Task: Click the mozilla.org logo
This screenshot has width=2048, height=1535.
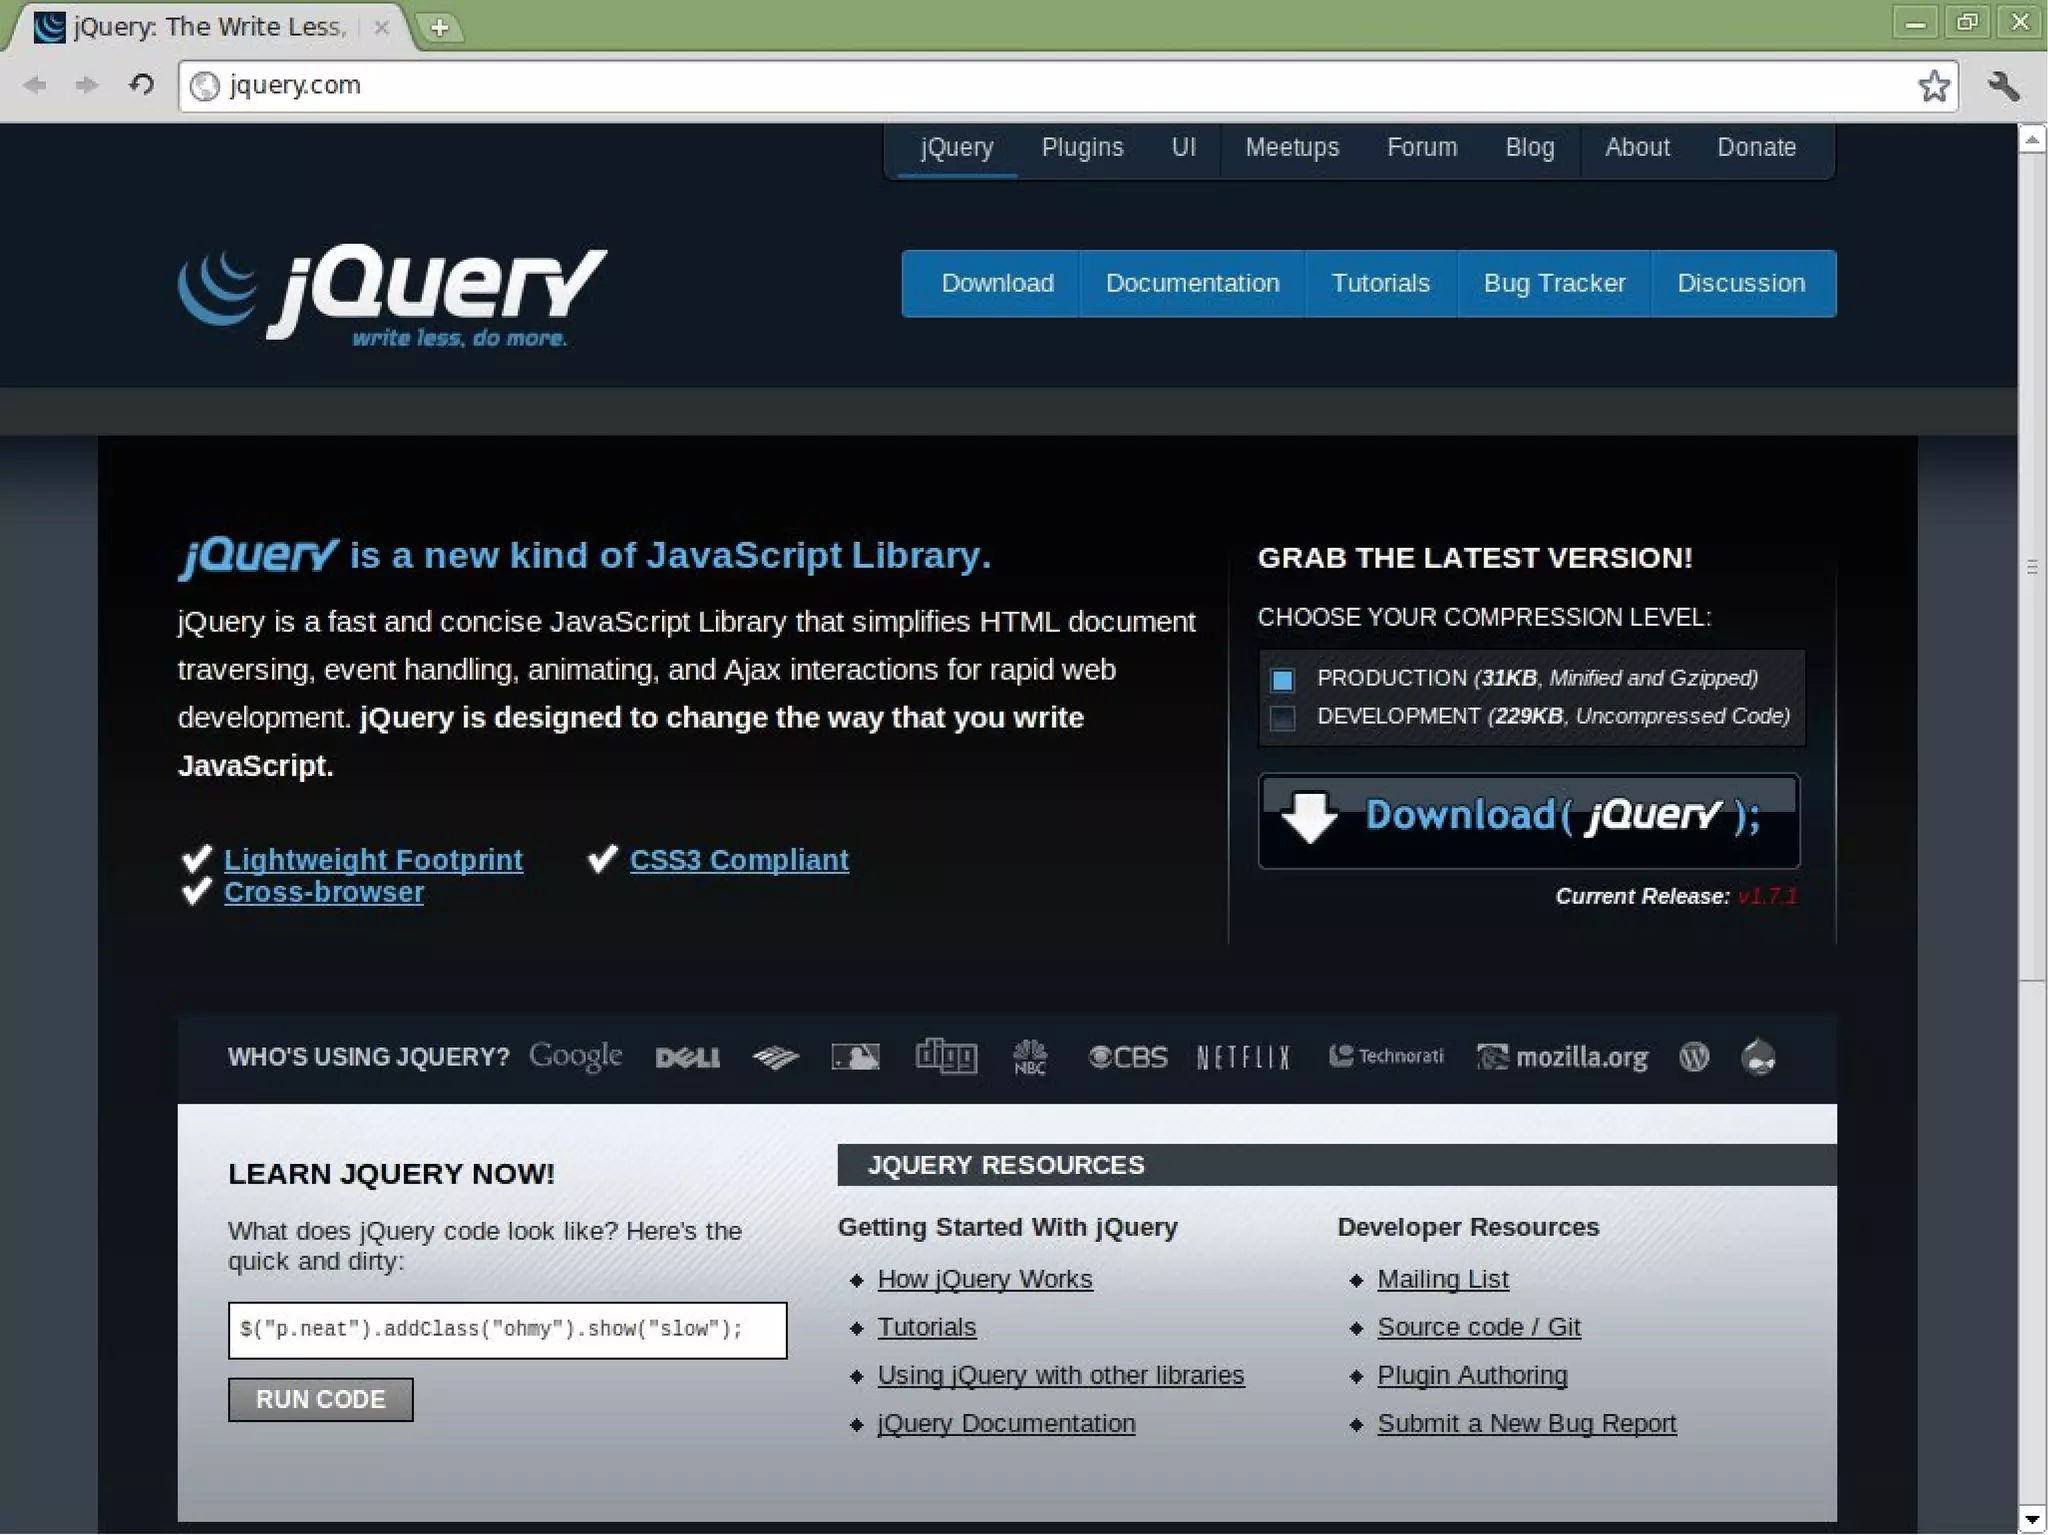Action: pos(1562,1057)
